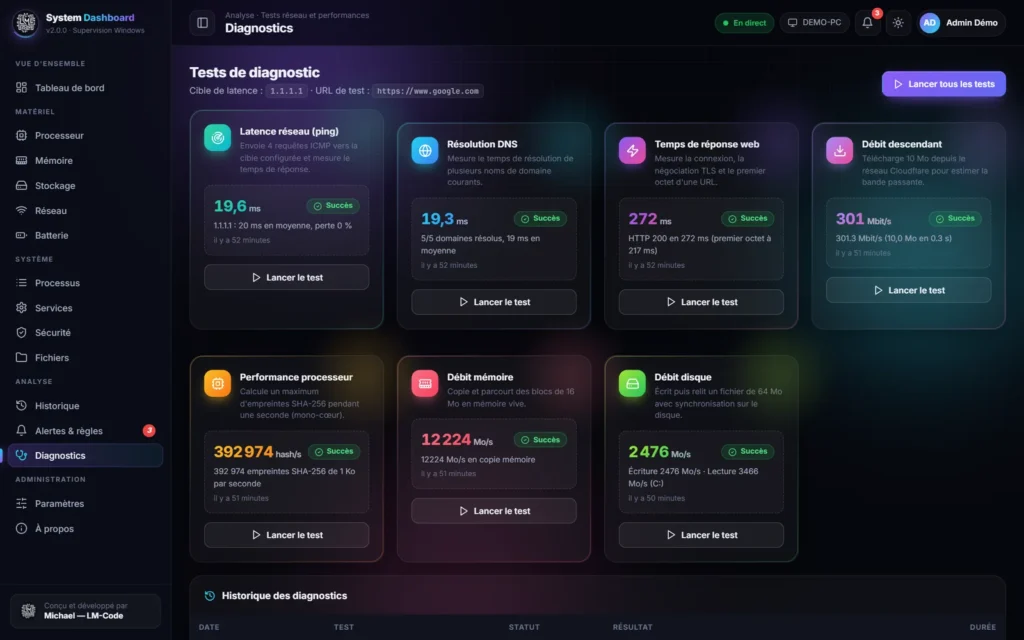Click the Résolution DNS globe icon
The height and width of the screenshot is (640, 1024).
coord(424,151)
